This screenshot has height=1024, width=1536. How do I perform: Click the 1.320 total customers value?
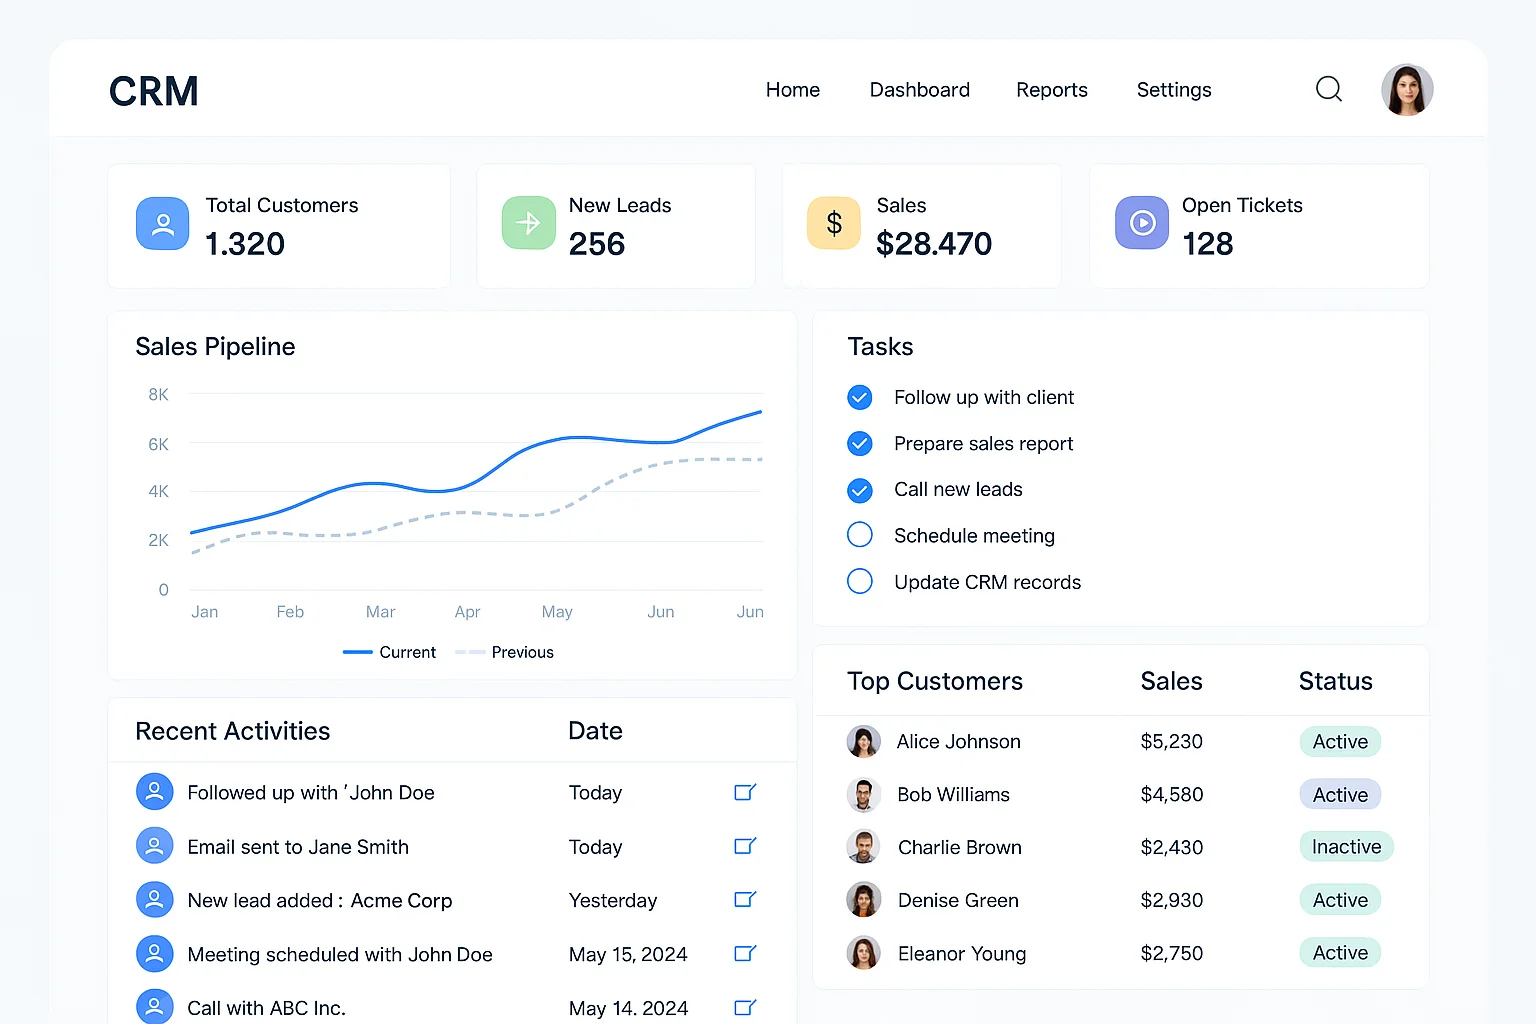pos(245,243)
